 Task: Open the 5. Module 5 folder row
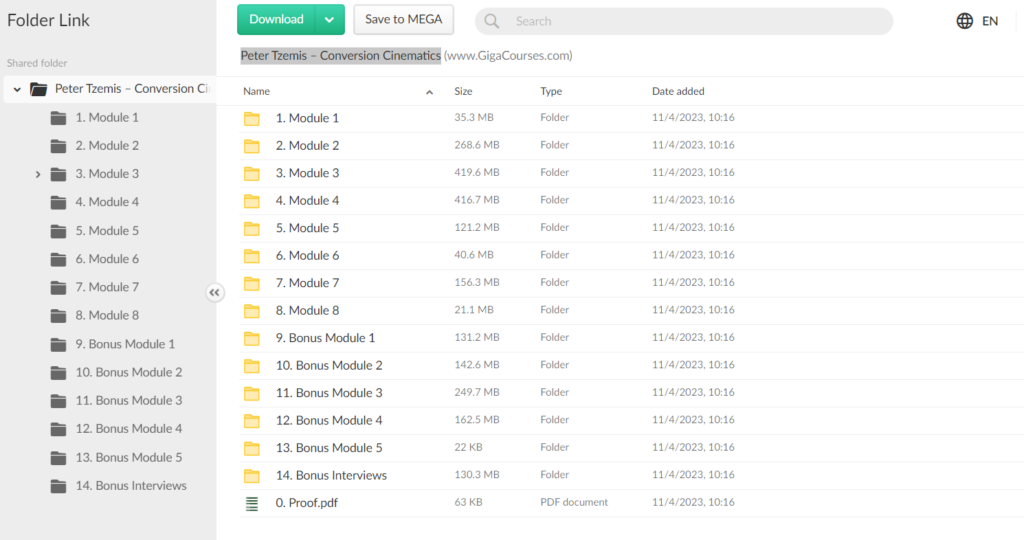pyautogui.click(x=307, y=228)
